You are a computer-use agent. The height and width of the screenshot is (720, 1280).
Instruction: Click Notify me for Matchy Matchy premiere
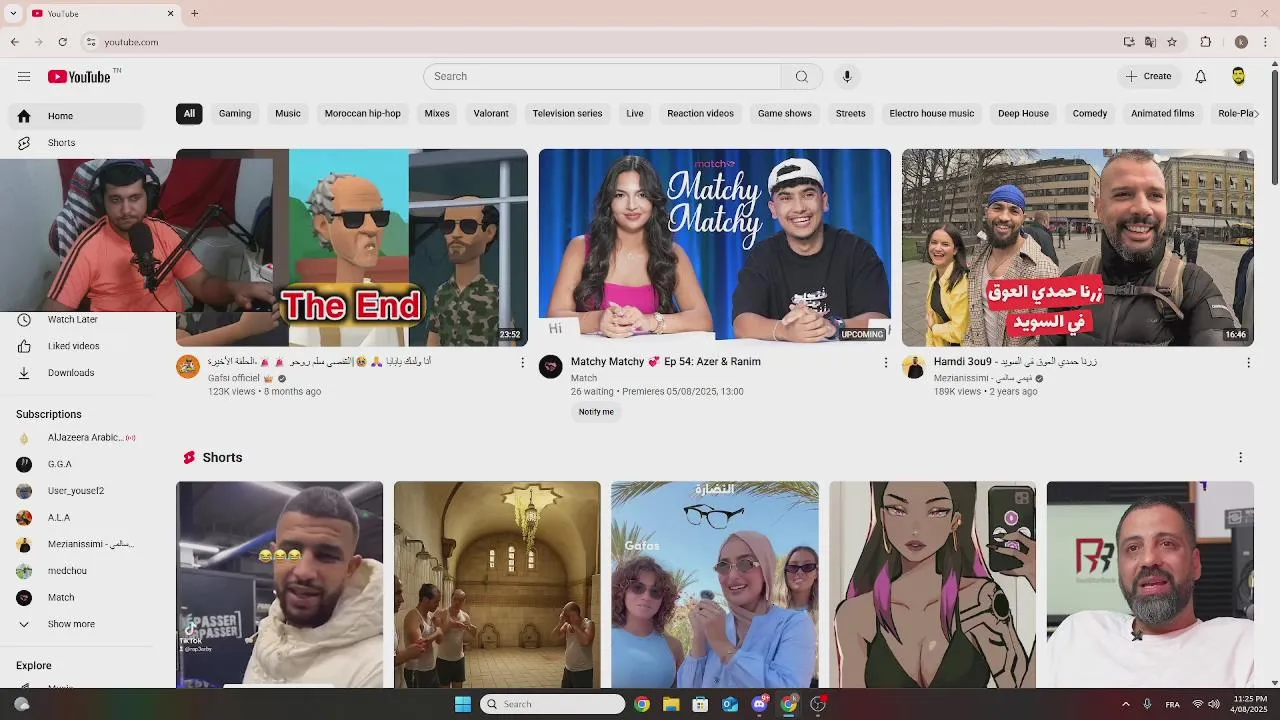click(x=596, y=412)
